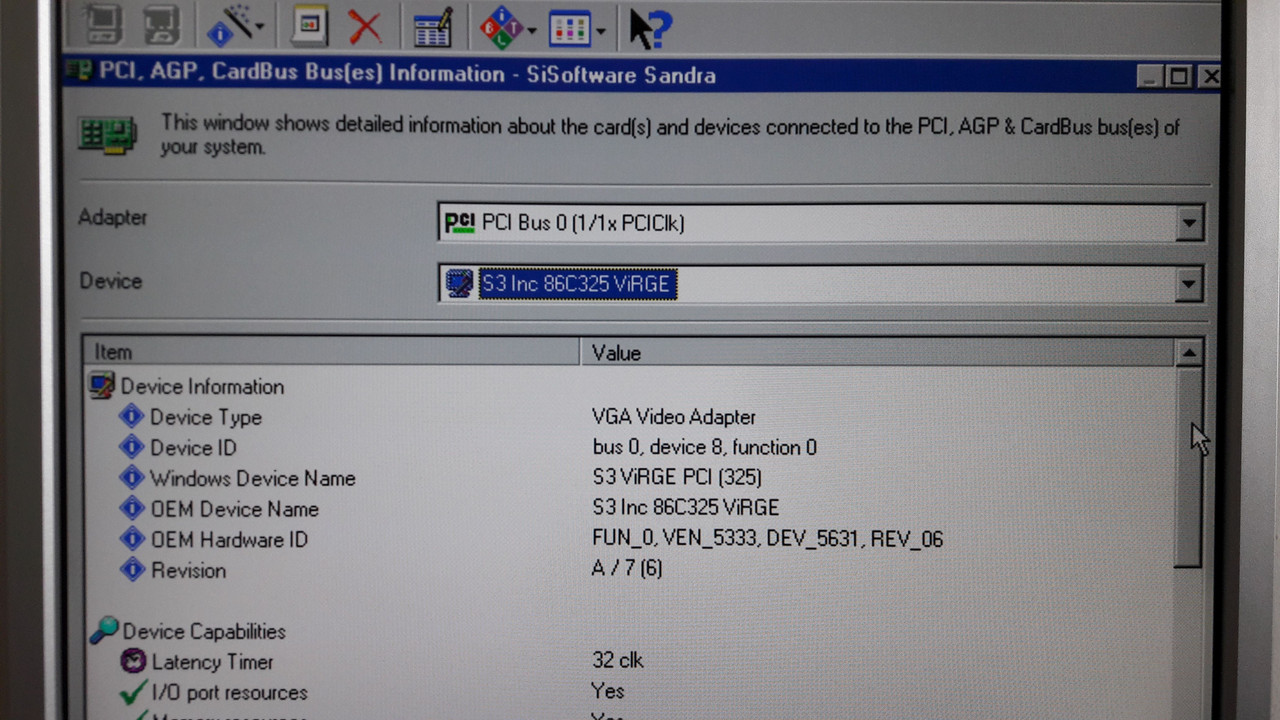Viewport: 1280px width, 720px height.
Task: Click the info icon beside Revision
Action: [132, 569]
